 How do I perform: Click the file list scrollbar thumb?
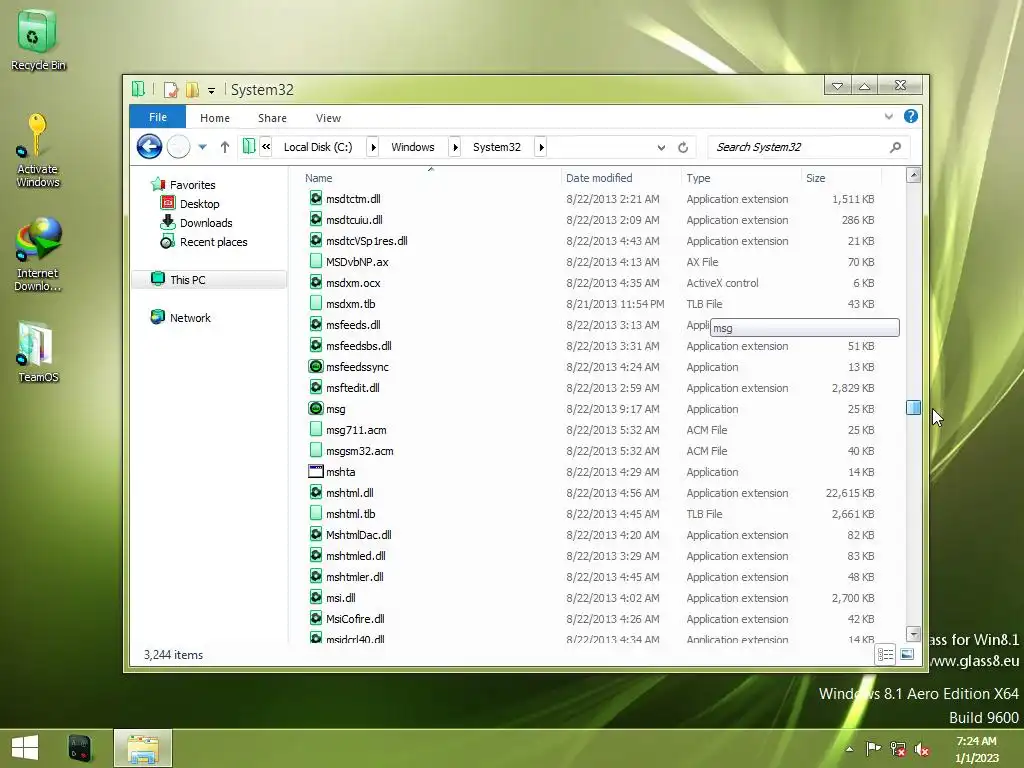(914, 408)
